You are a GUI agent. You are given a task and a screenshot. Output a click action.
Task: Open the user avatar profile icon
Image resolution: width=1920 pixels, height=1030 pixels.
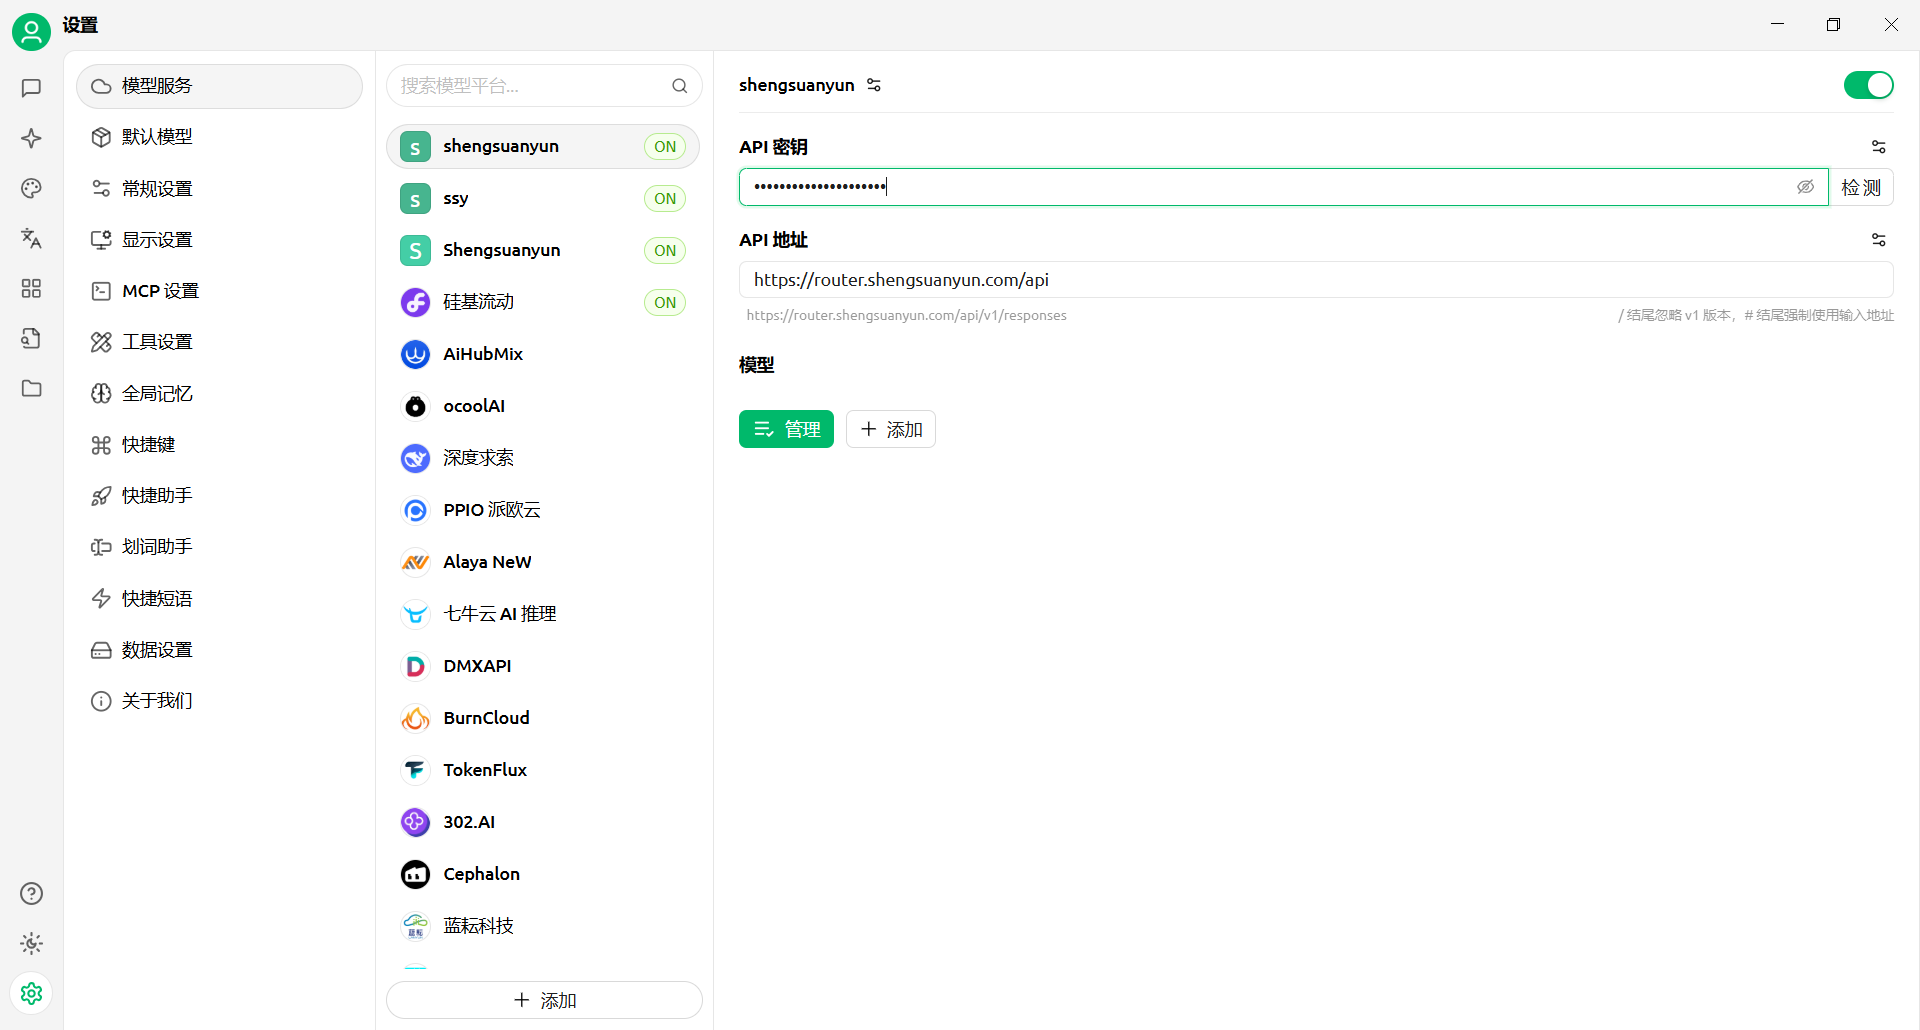(31, 32)
